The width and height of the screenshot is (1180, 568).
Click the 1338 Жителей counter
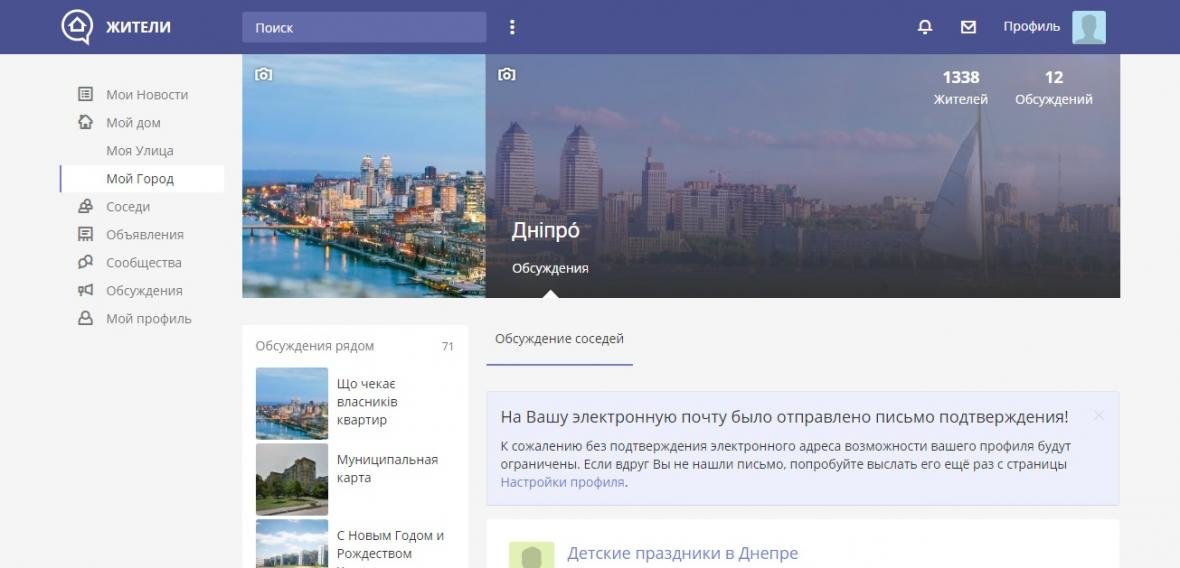tap(960, 87)
